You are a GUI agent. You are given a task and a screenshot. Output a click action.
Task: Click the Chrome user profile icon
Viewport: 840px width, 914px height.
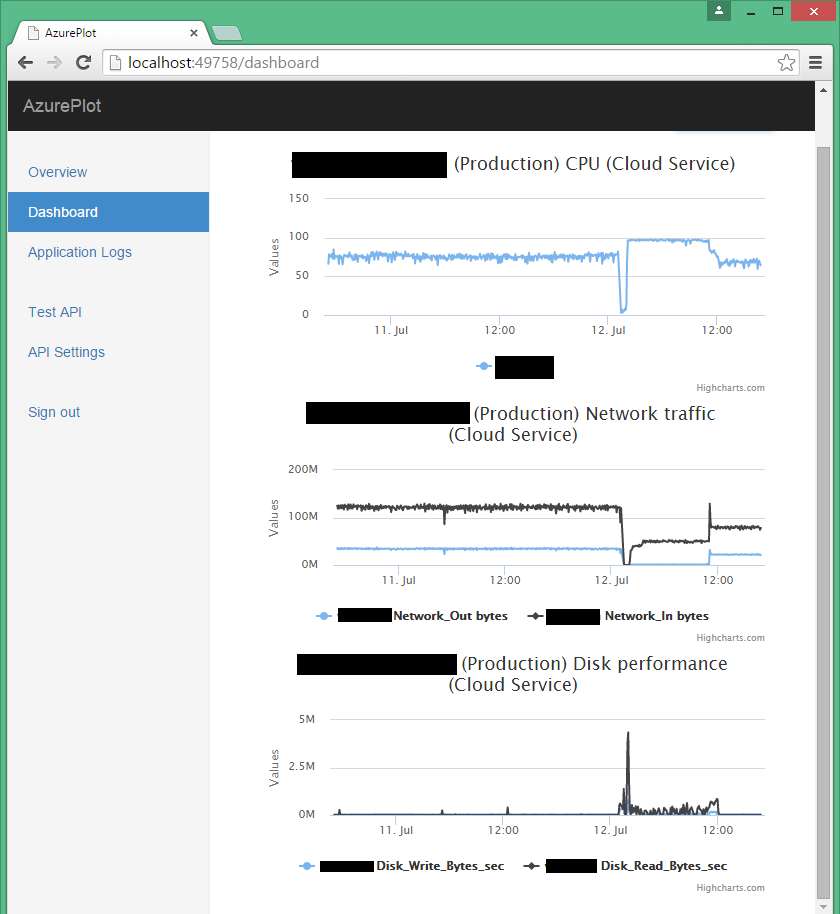(x=719, y=10)
